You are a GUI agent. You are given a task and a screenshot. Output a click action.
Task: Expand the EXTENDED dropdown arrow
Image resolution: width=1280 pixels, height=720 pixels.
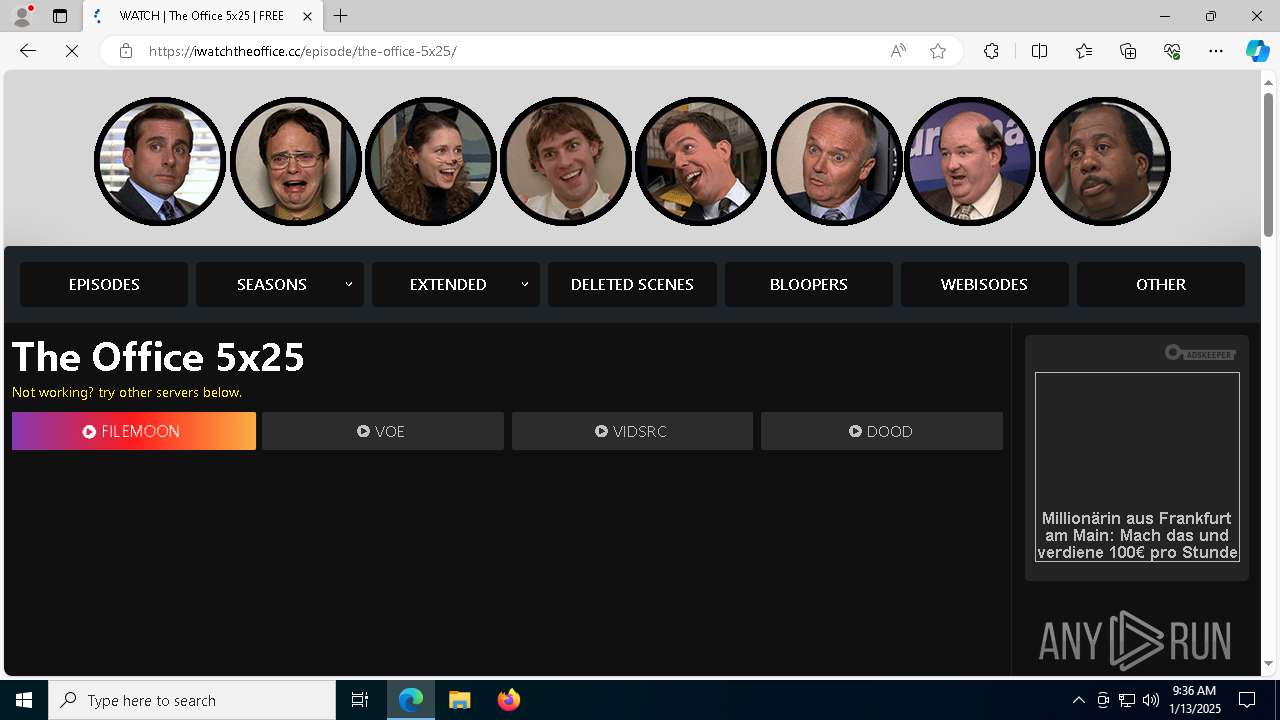click(525, 284)
